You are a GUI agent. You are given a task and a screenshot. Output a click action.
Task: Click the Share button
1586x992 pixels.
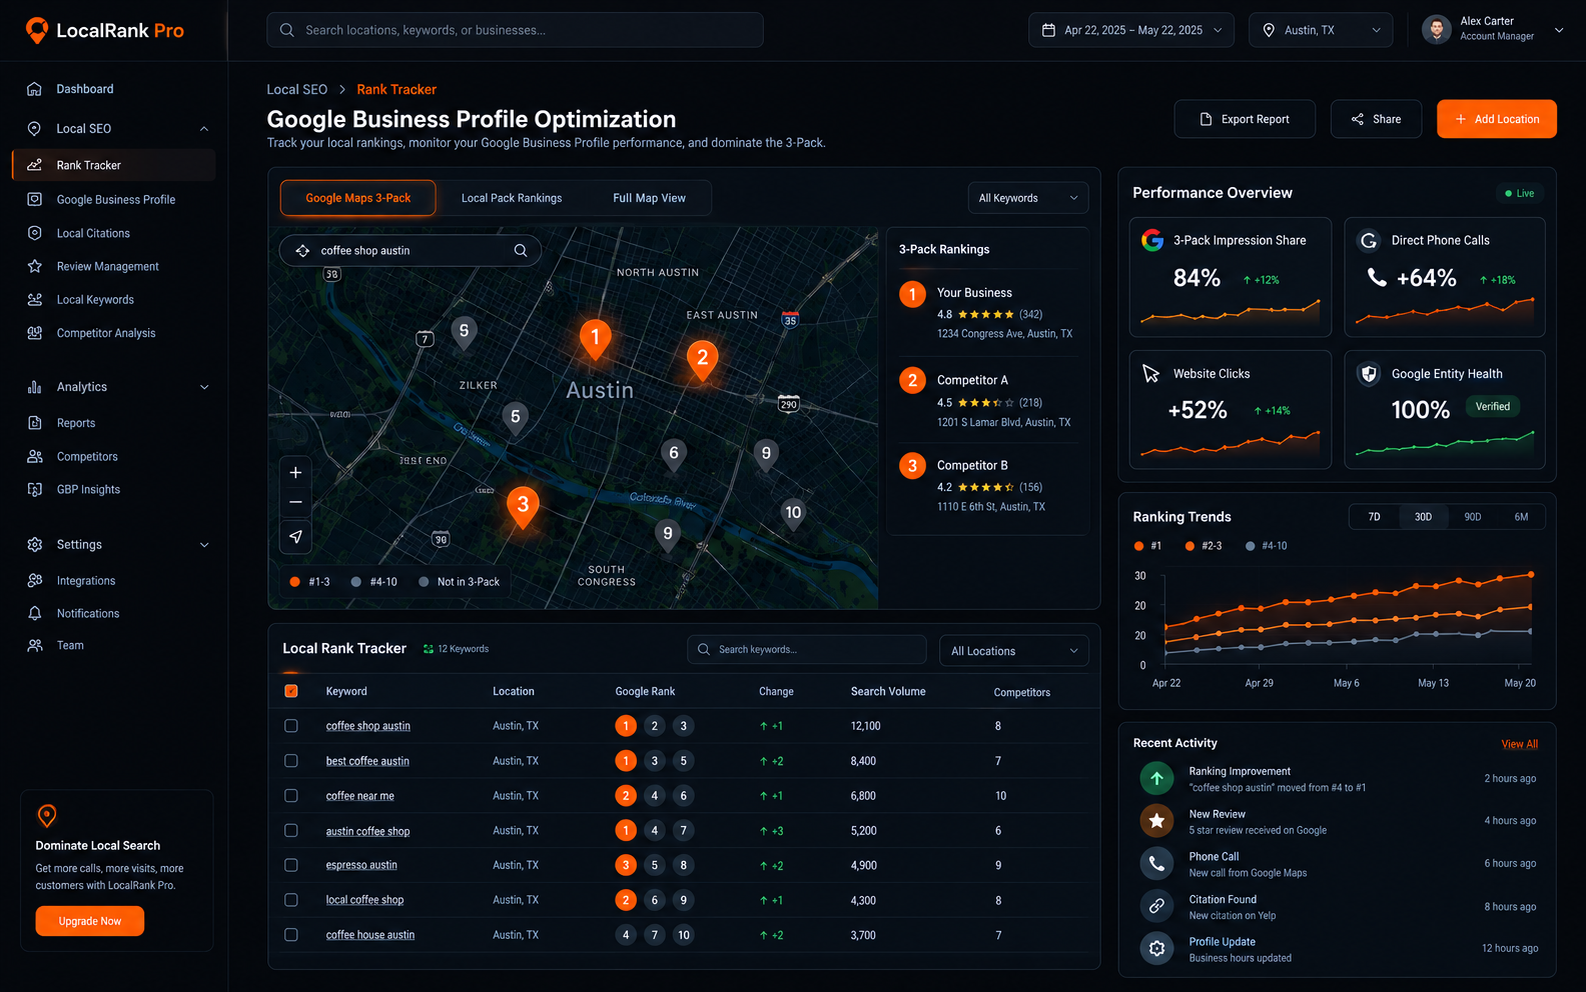pyautogui.click(x=1376, y=119)
